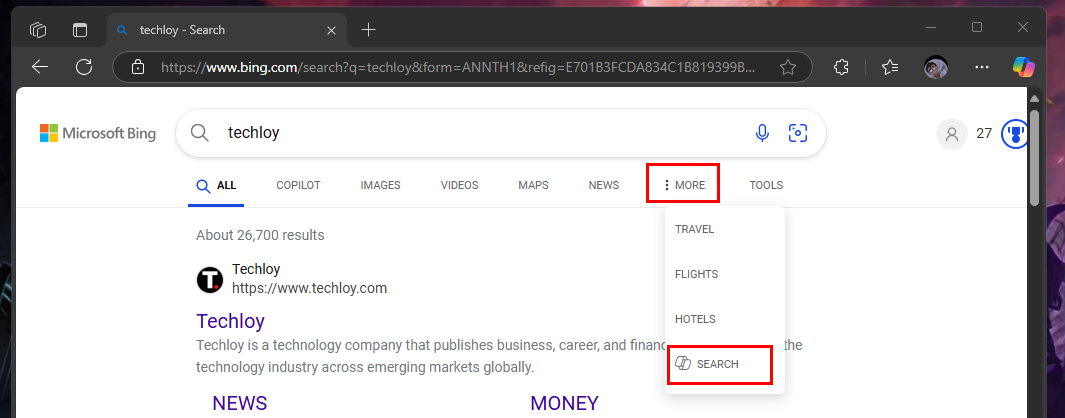View site information lock icon

[x=138, y=67]
